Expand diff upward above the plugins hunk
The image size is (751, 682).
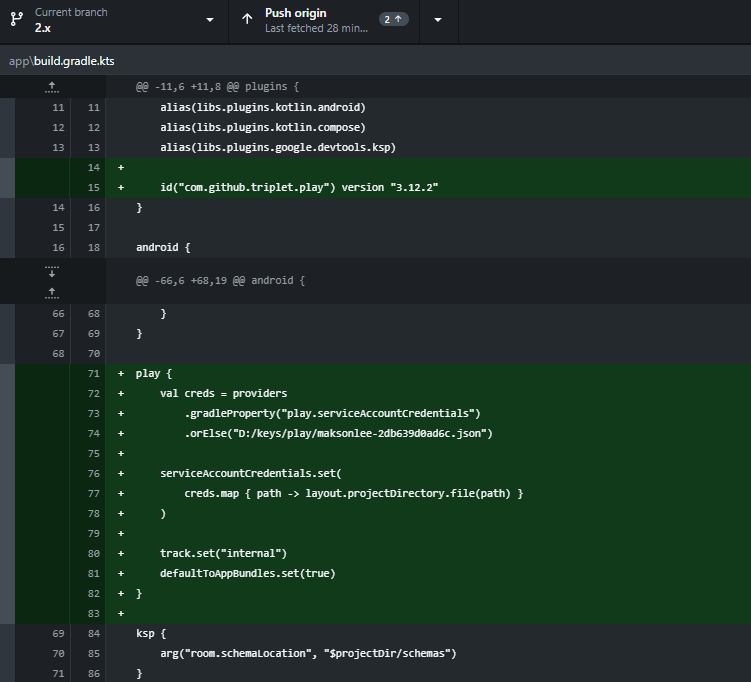(x=52, y=87)
